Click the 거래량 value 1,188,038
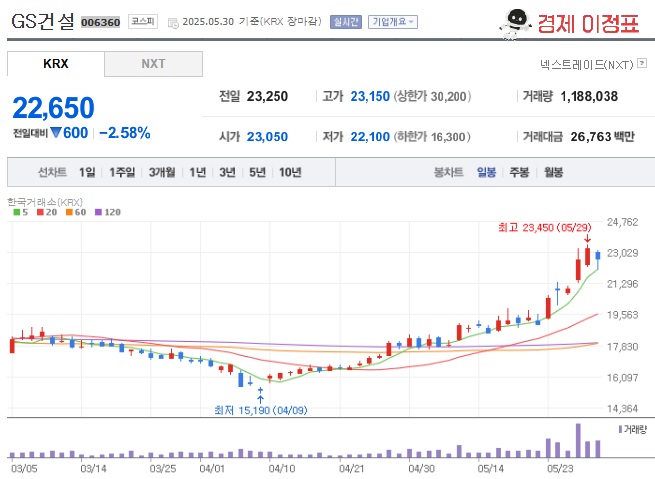The width and height of the screenshot is (655, 479). 589,96
